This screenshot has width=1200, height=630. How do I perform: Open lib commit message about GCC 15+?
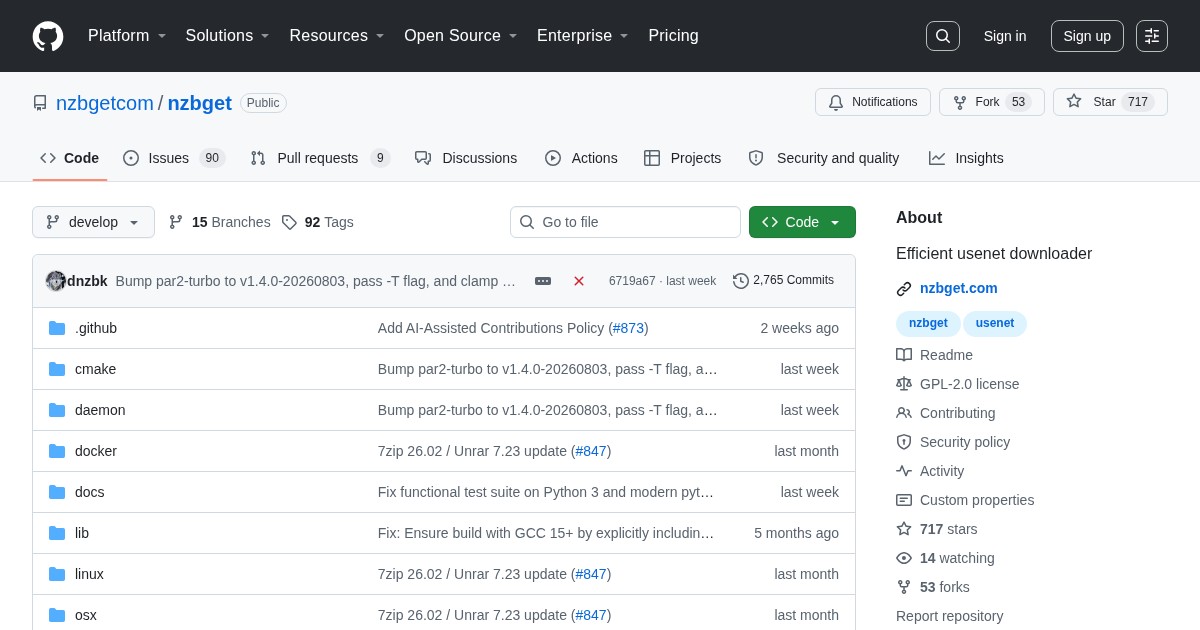point(546,533)
